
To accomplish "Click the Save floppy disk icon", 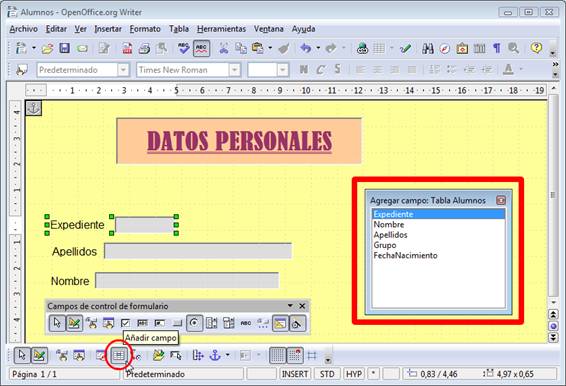I will [65, 48].
